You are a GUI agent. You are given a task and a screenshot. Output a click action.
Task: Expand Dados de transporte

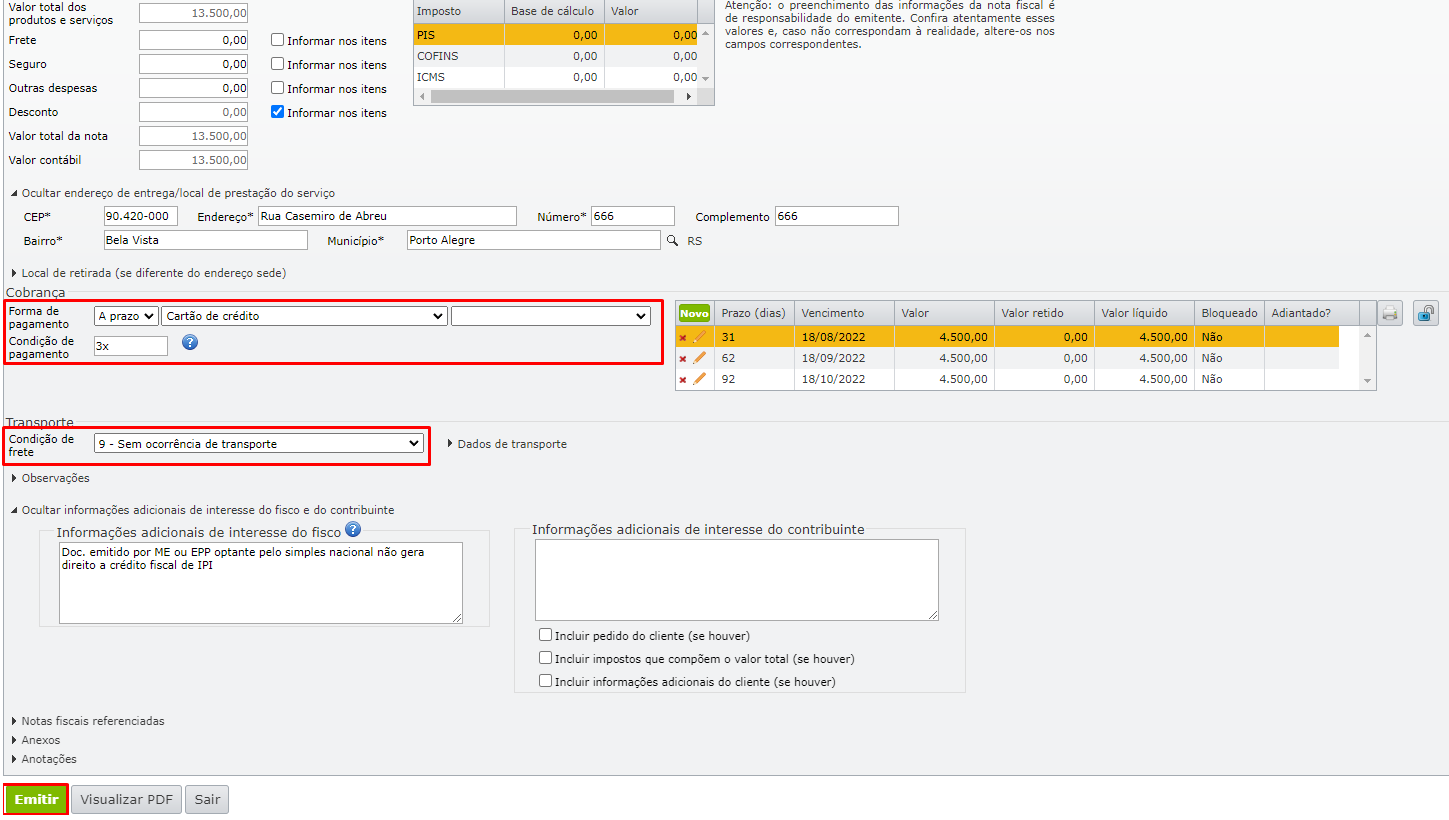(x=507, y=444)
